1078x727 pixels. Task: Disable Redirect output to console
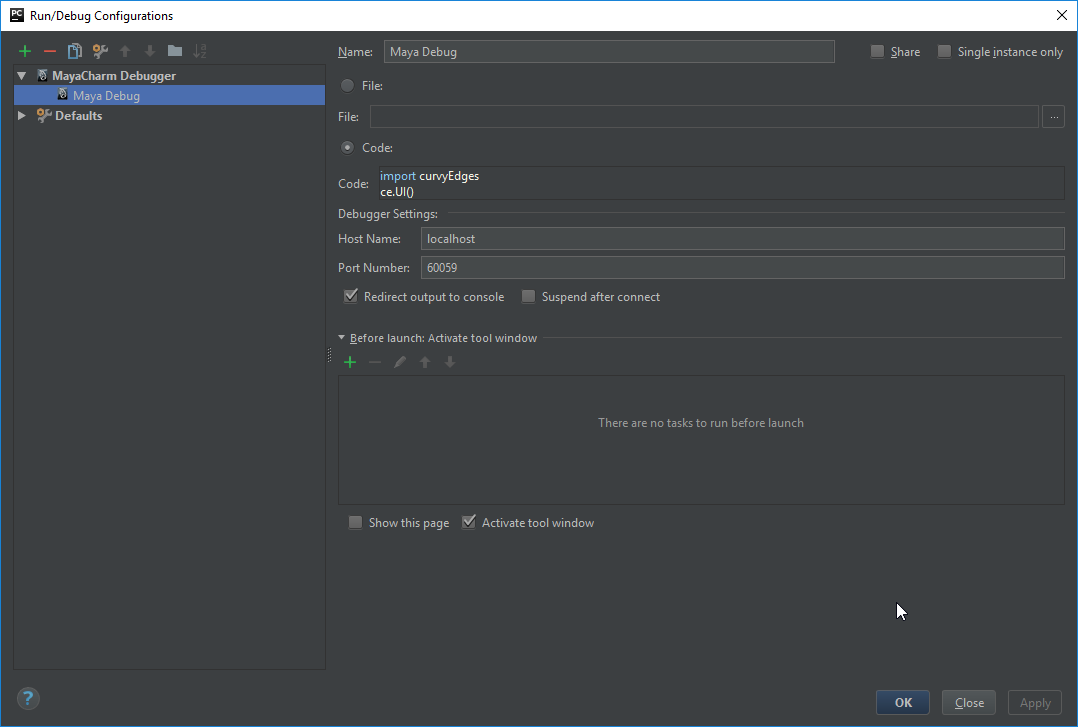(351, 296)
